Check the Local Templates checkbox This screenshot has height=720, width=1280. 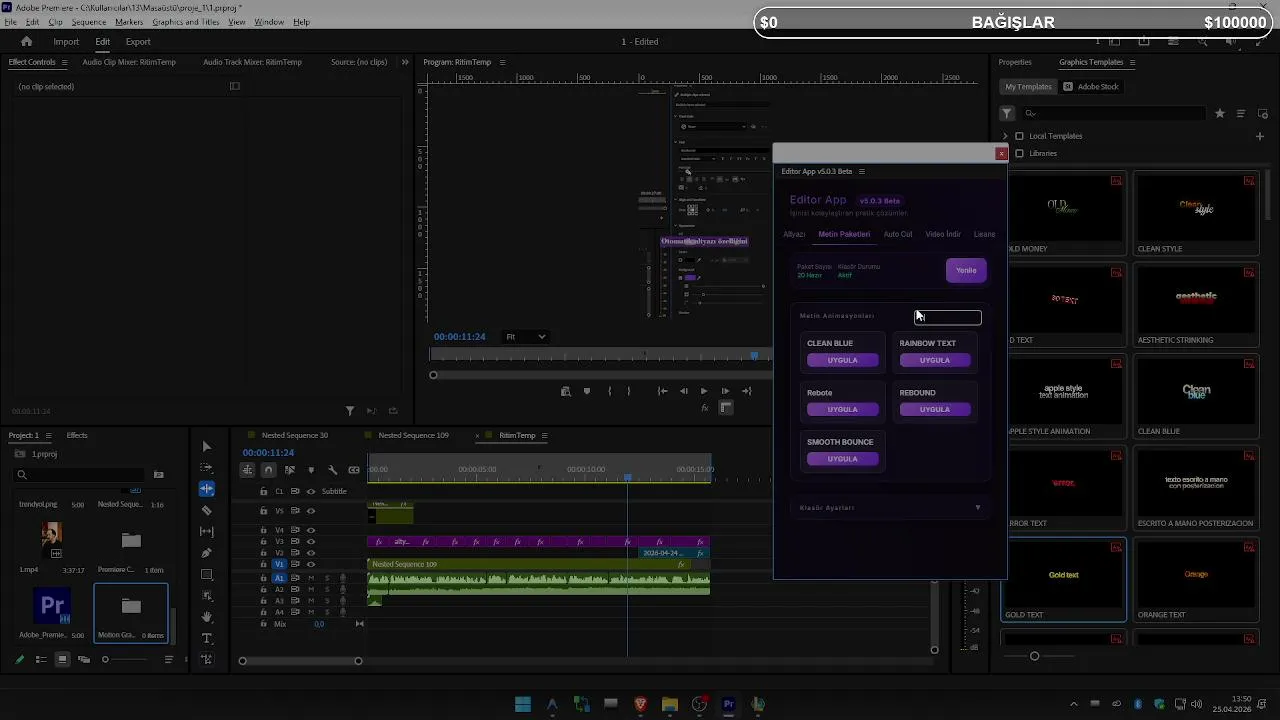coord(1019,136)
